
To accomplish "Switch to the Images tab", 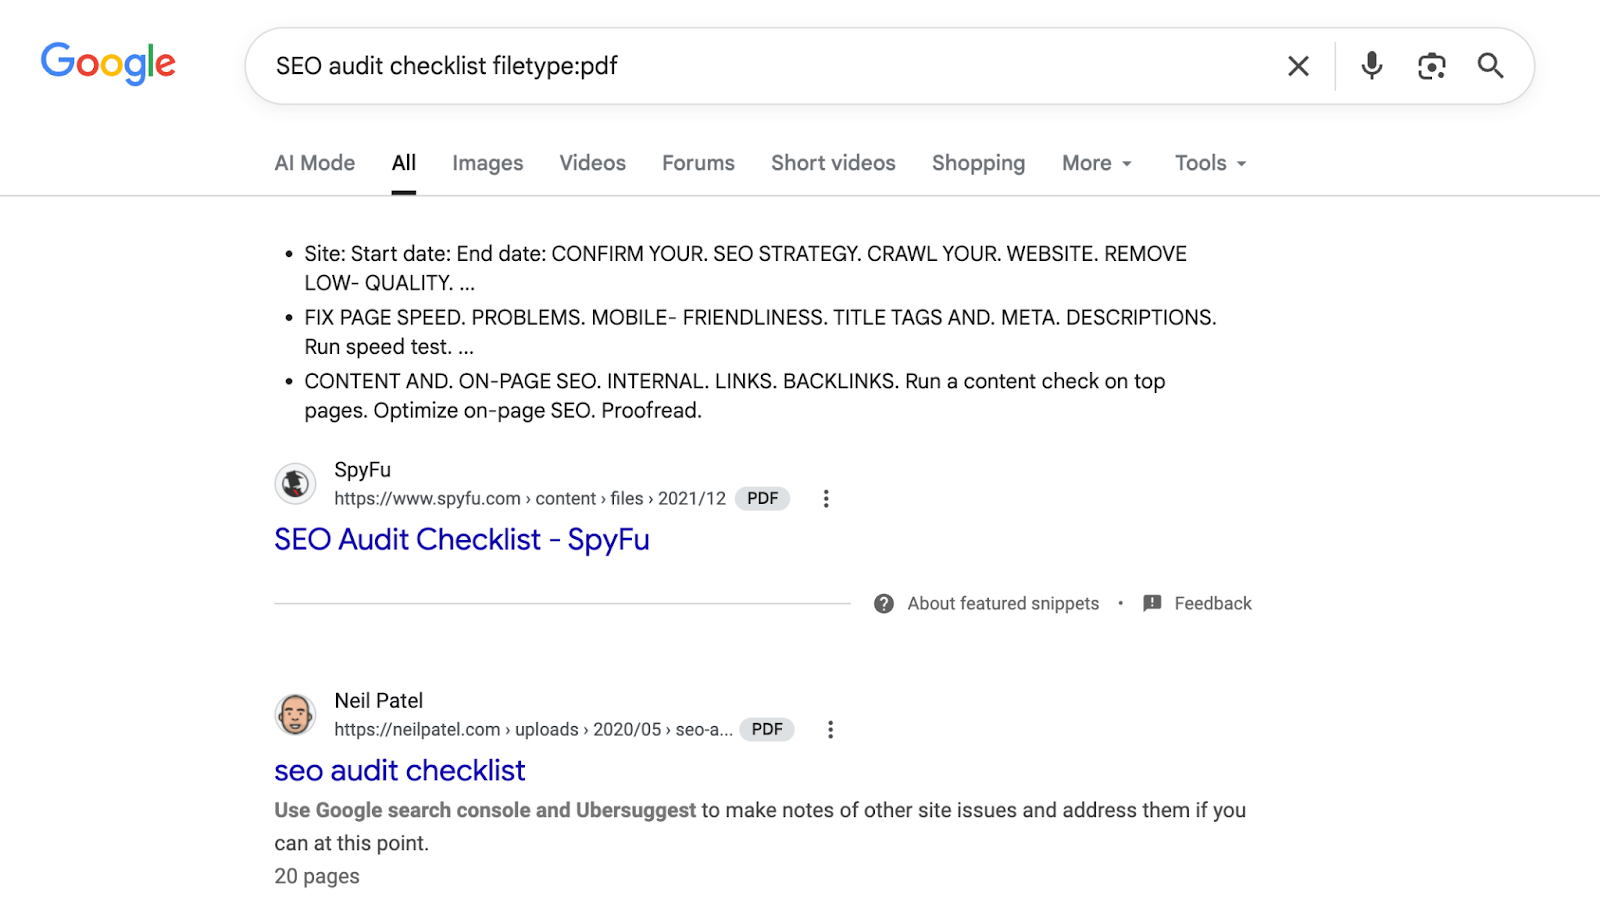I will tap(487, 163).
